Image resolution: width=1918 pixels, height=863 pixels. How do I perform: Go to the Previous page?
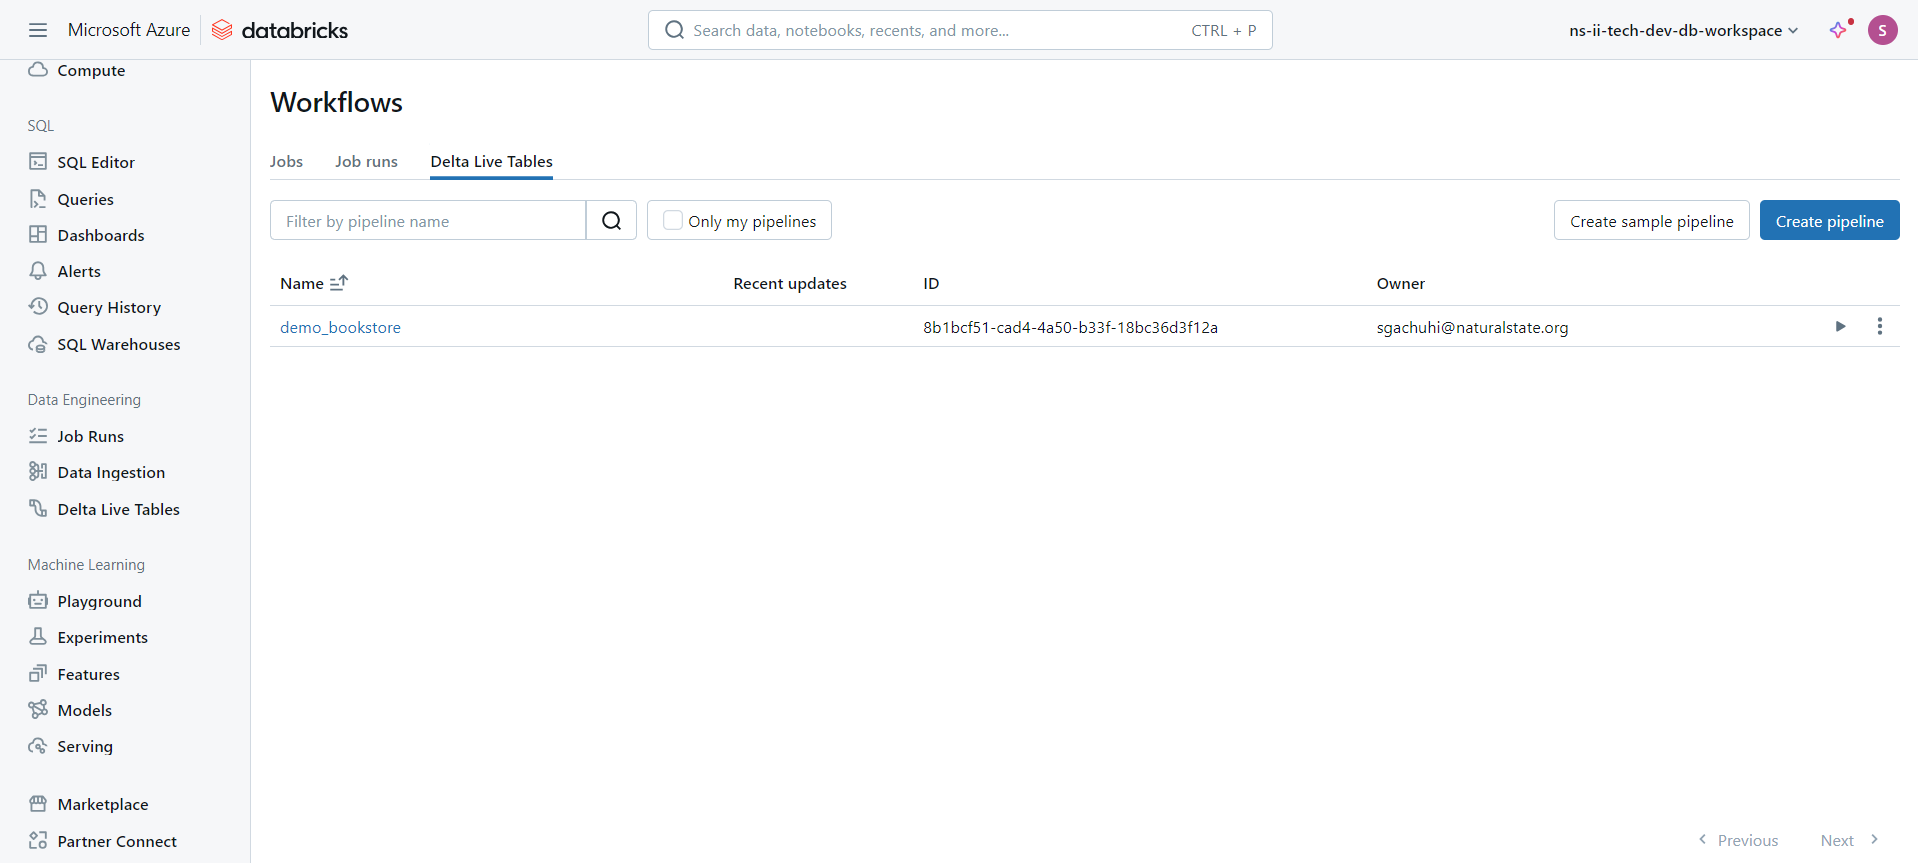1738,840
